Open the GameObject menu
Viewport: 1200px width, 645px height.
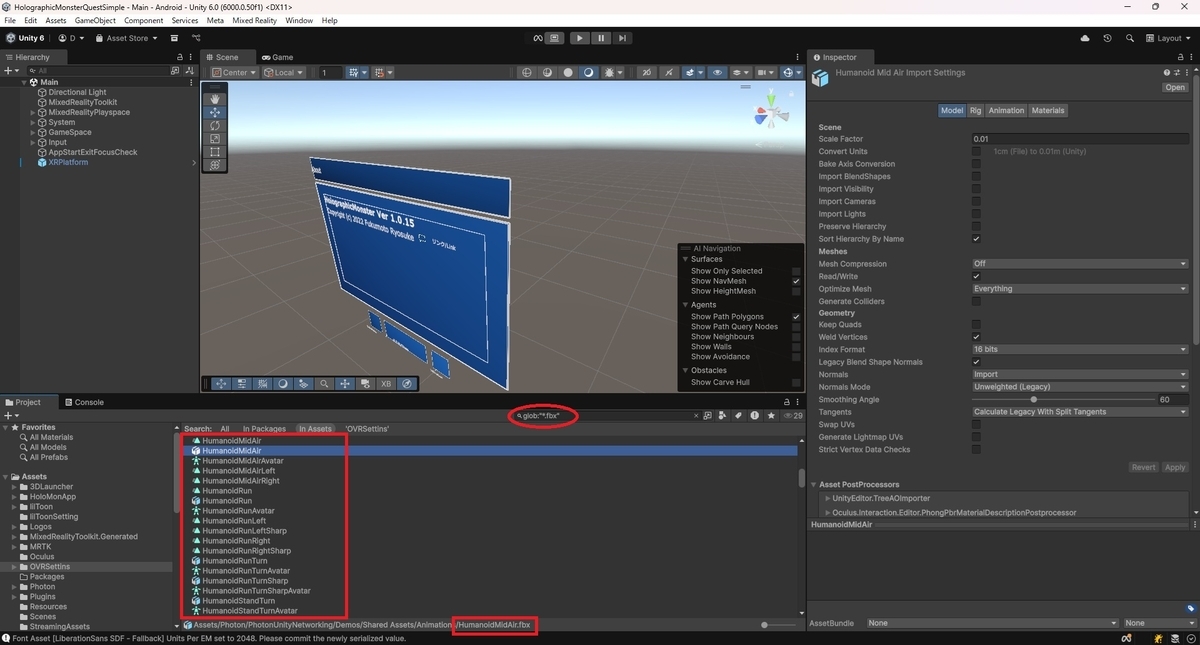point(95,20)
